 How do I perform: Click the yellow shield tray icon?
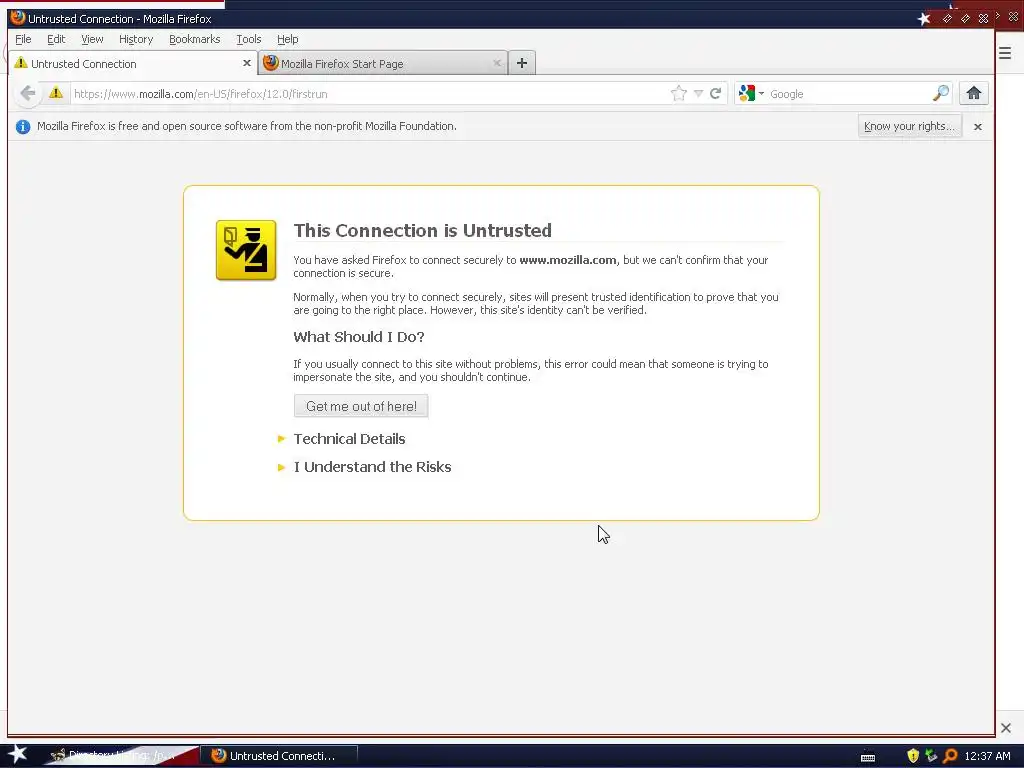click(x=913, y=756)
